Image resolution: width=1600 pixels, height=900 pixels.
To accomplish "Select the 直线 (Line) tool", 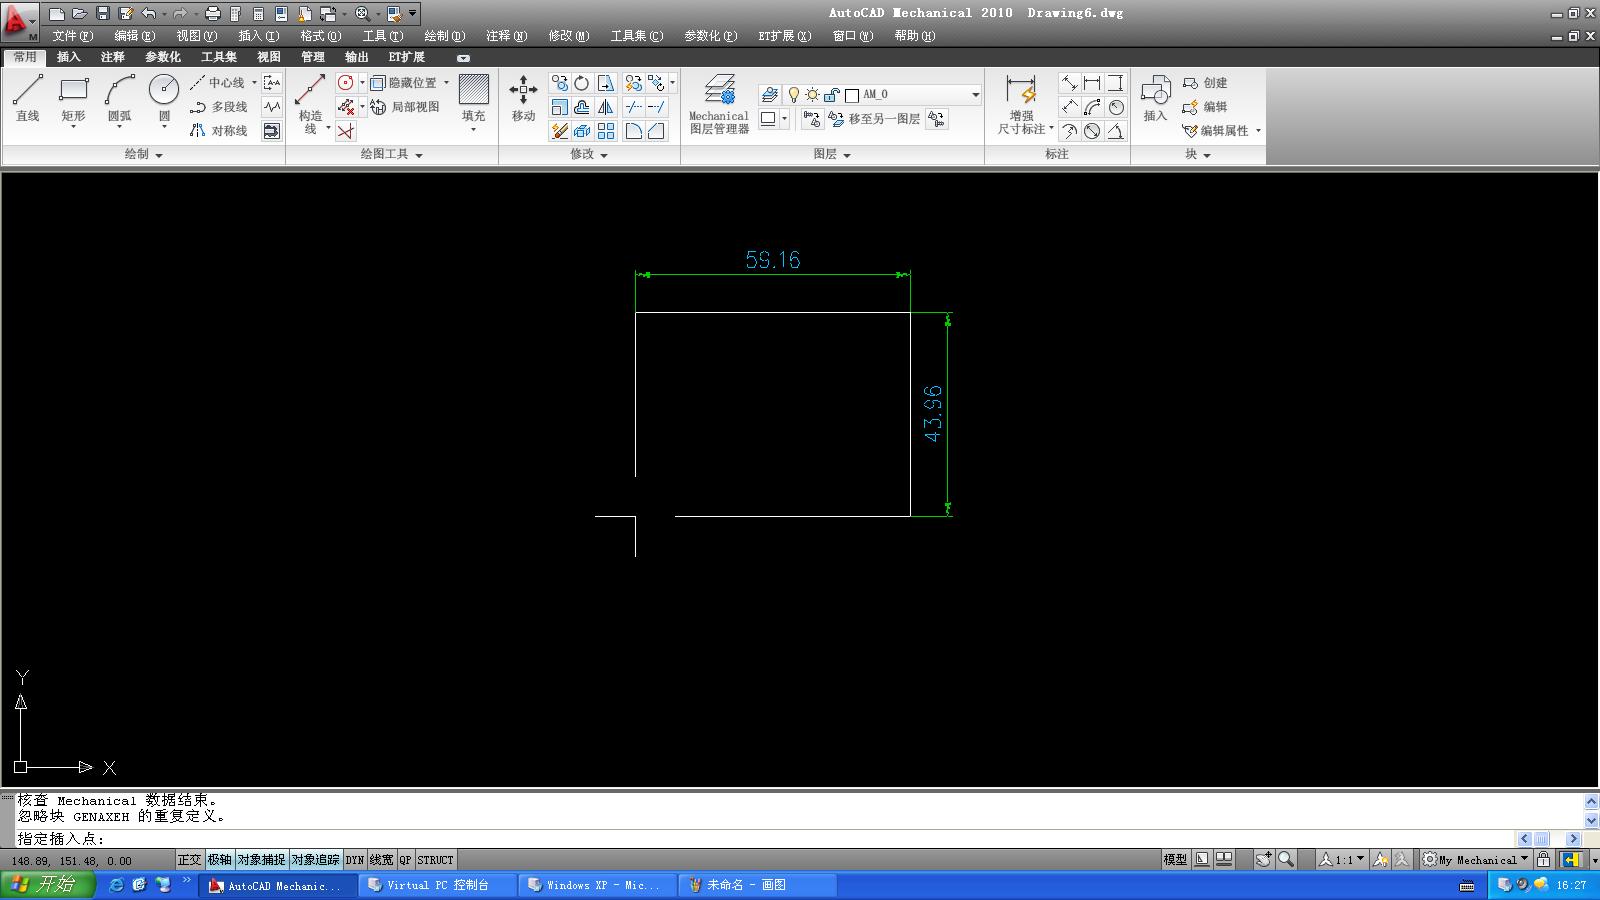I will click(28, 99).
